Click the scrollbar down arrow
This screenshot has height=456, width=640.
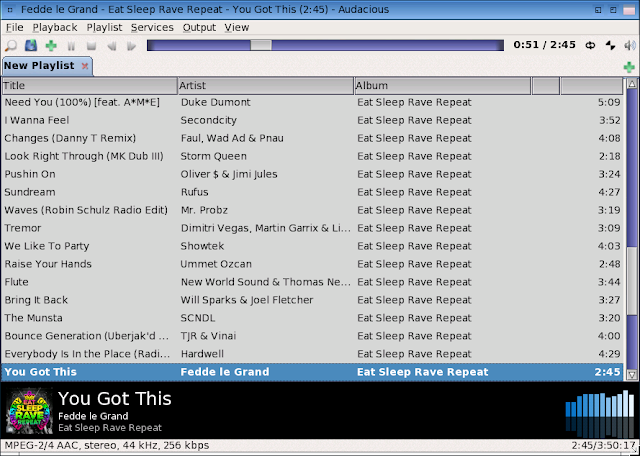632,374
